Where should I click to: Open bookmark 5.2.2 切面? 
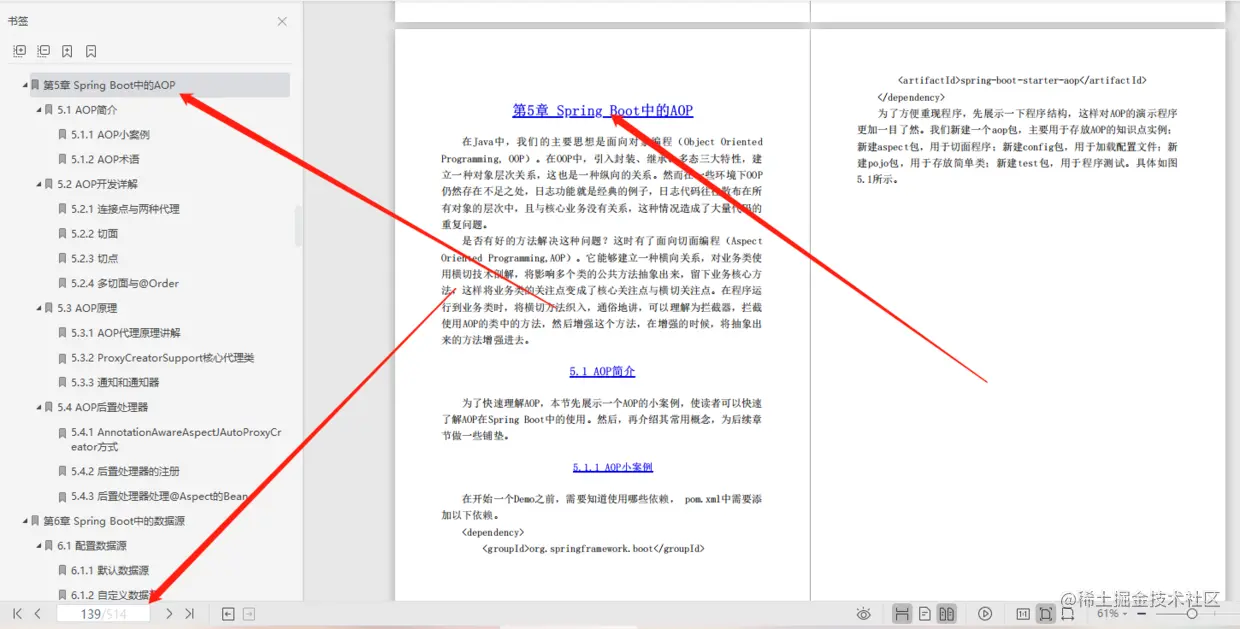tap(95, 234)
